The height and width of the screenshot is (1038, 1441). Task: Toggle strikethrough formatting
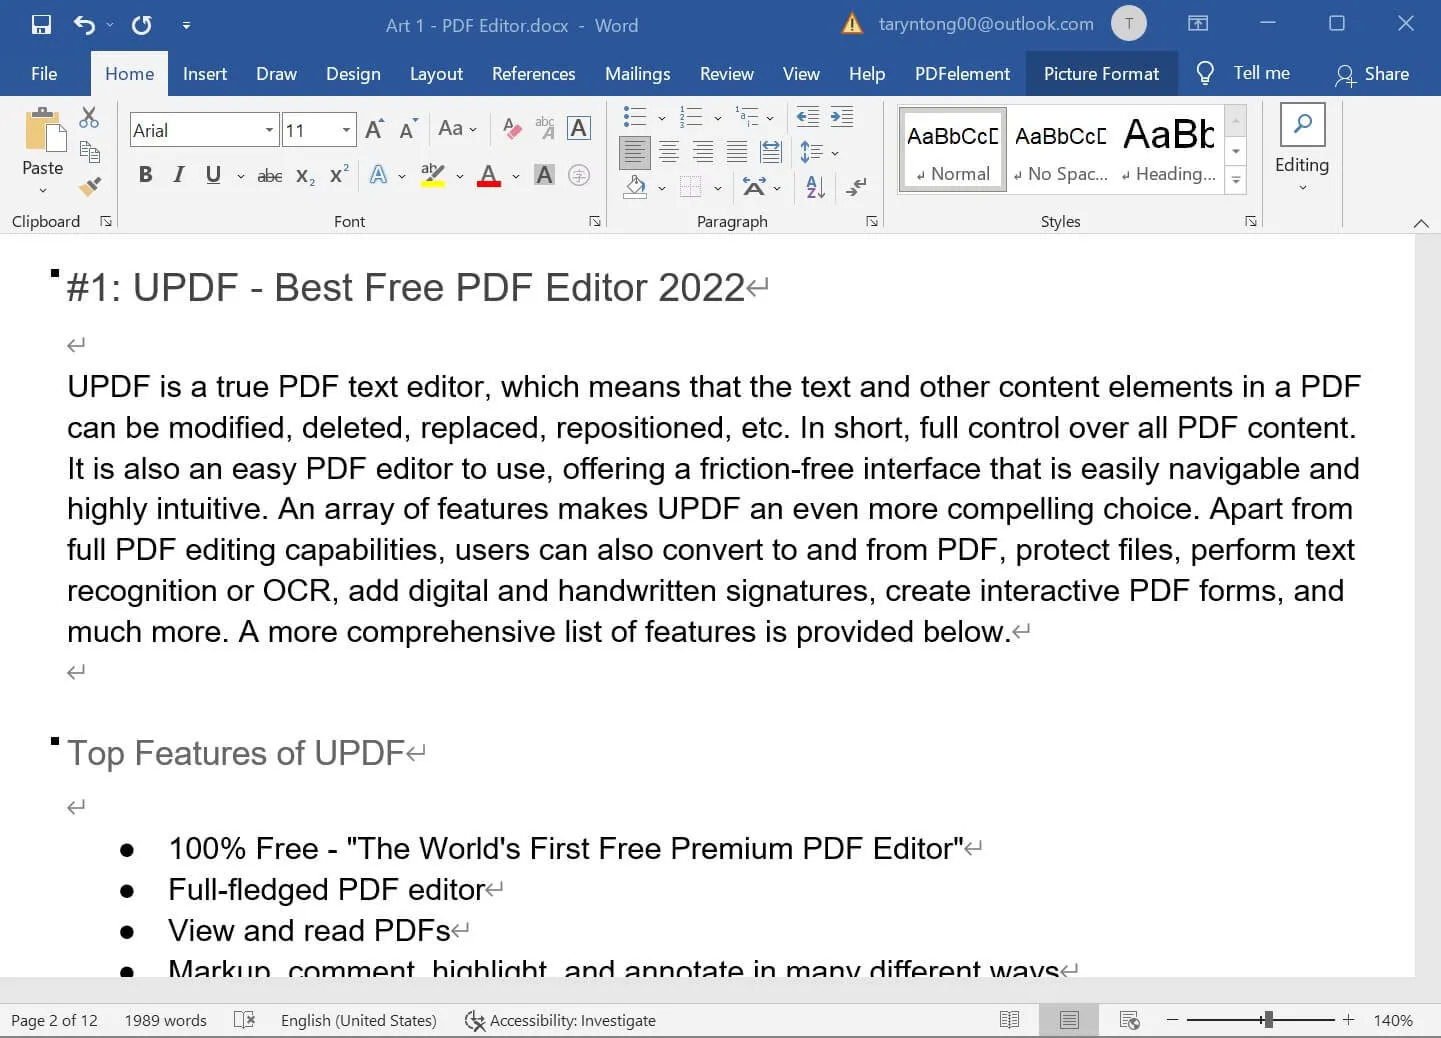[270, 176]
